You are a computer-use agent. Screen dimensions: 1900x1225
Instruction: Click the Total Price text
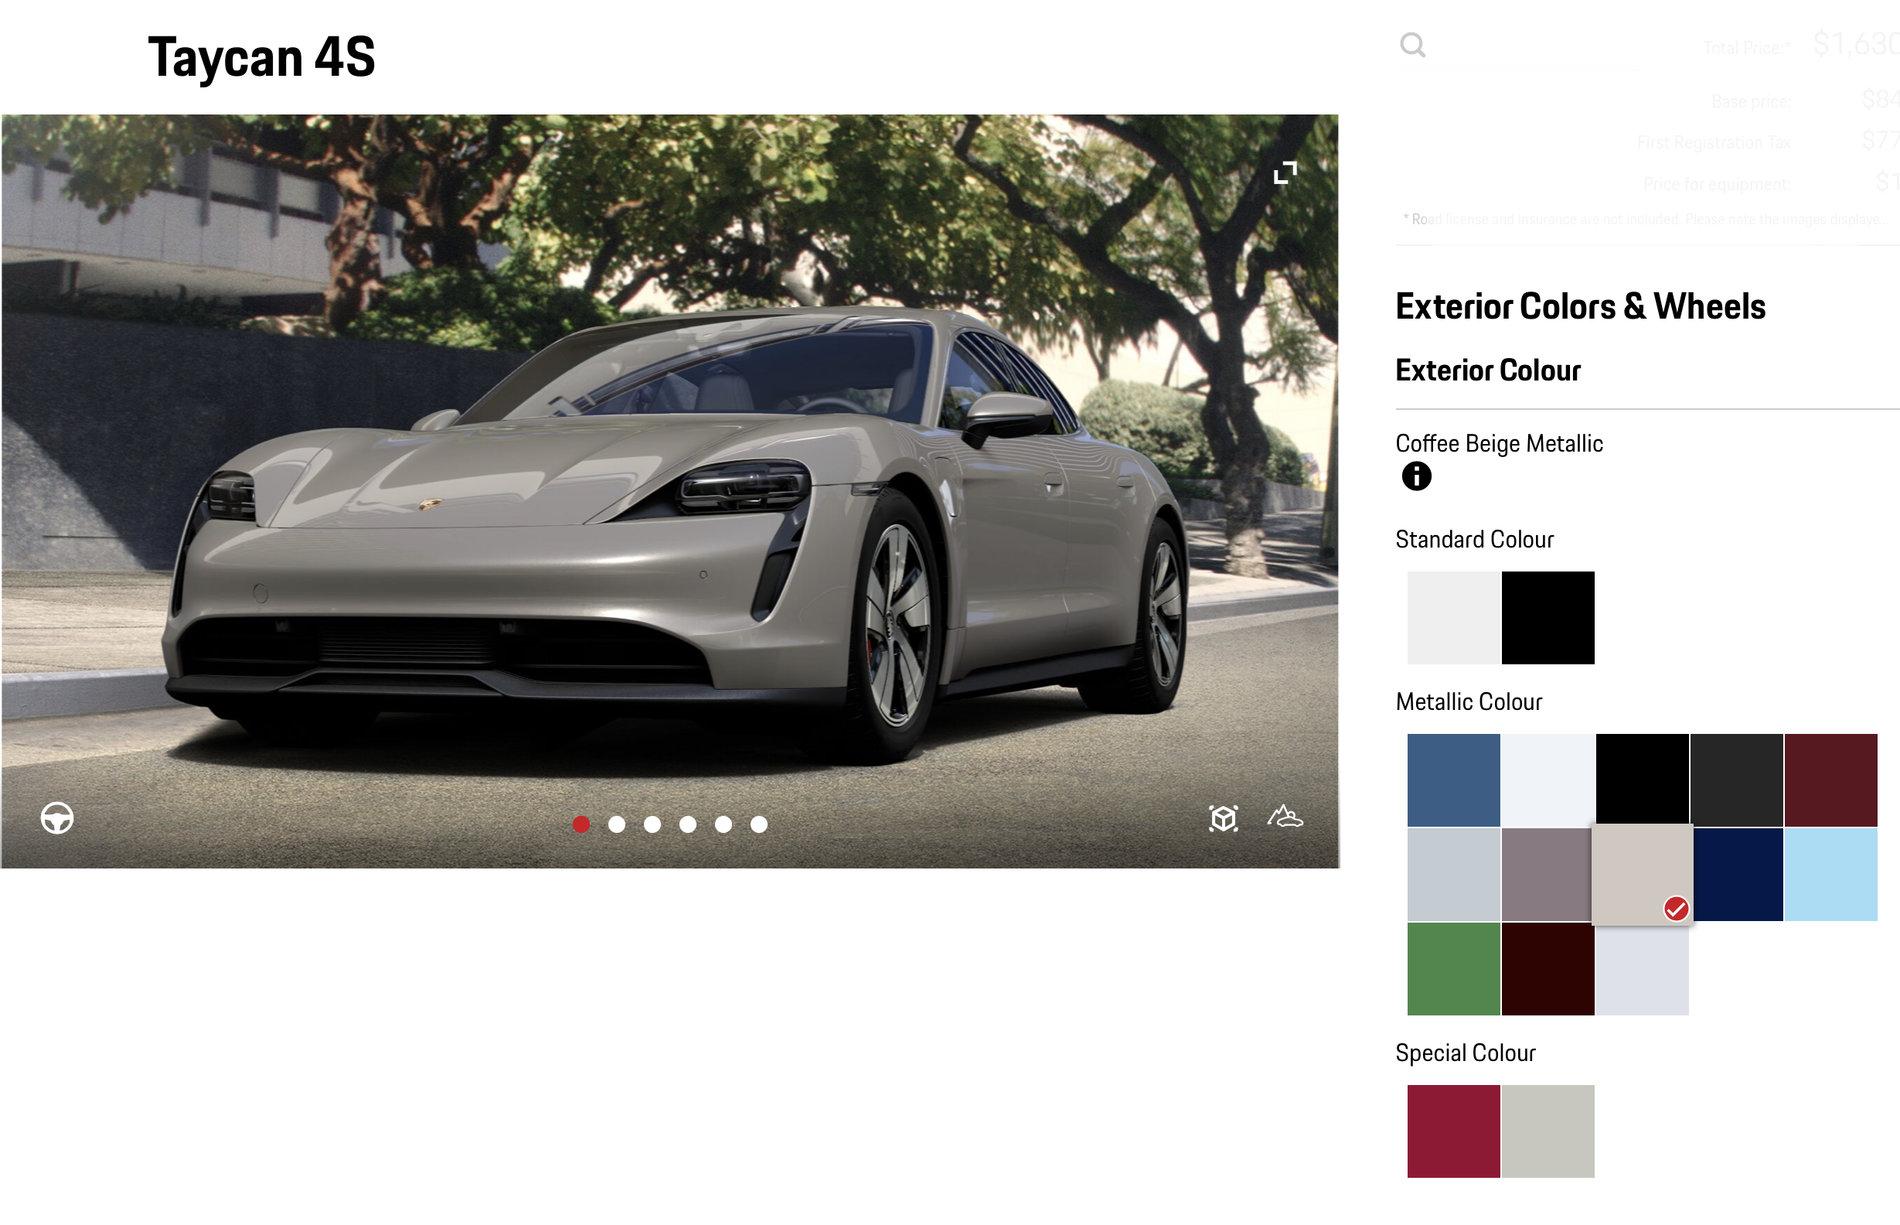pos(1747,47)
